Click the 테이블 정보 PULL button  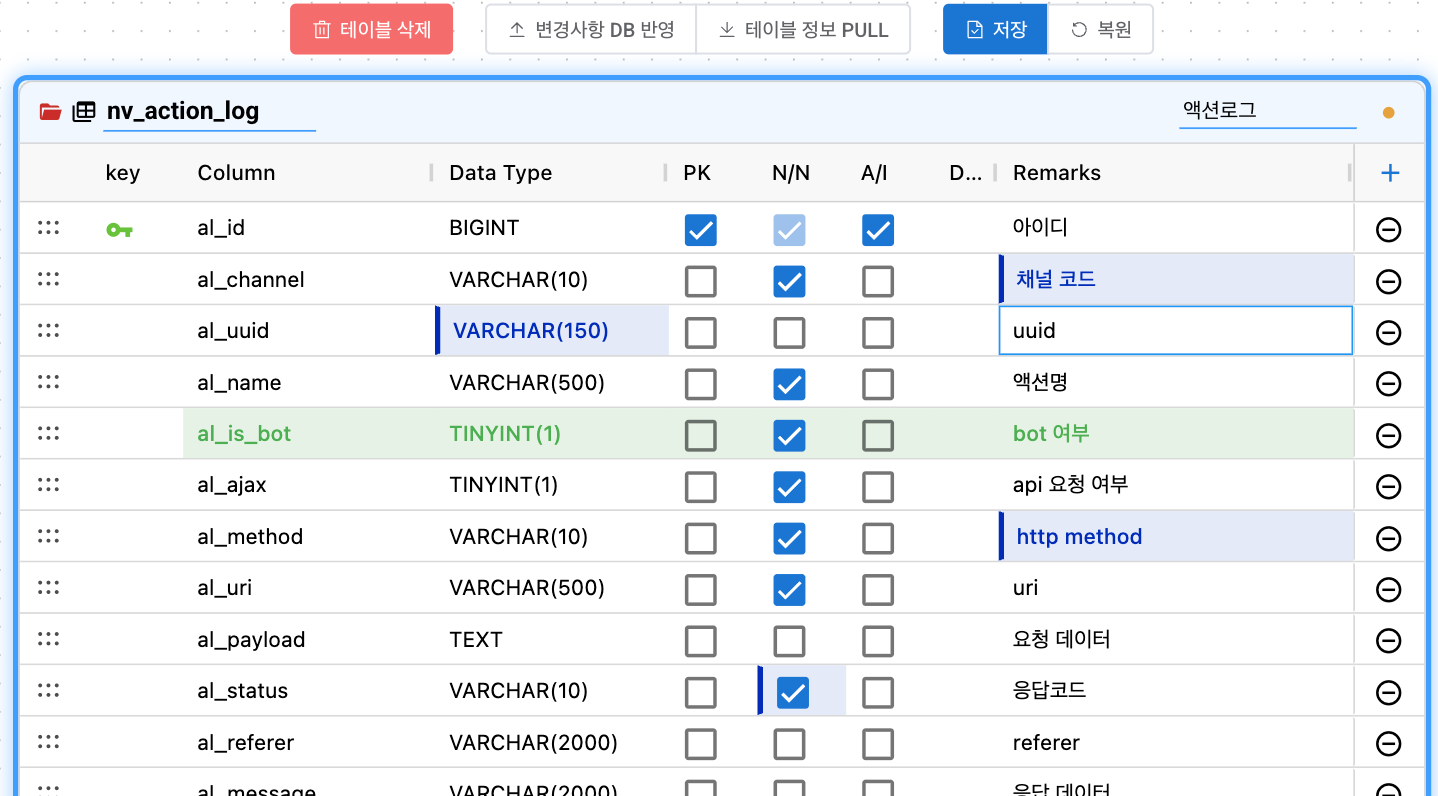coord(803,29)
